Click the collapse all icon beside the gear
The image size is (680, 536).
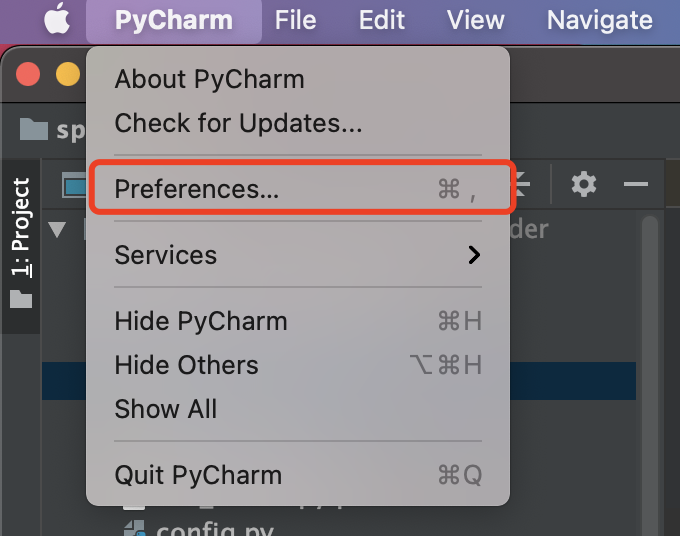pyautogui.click(x=521, y=184)
